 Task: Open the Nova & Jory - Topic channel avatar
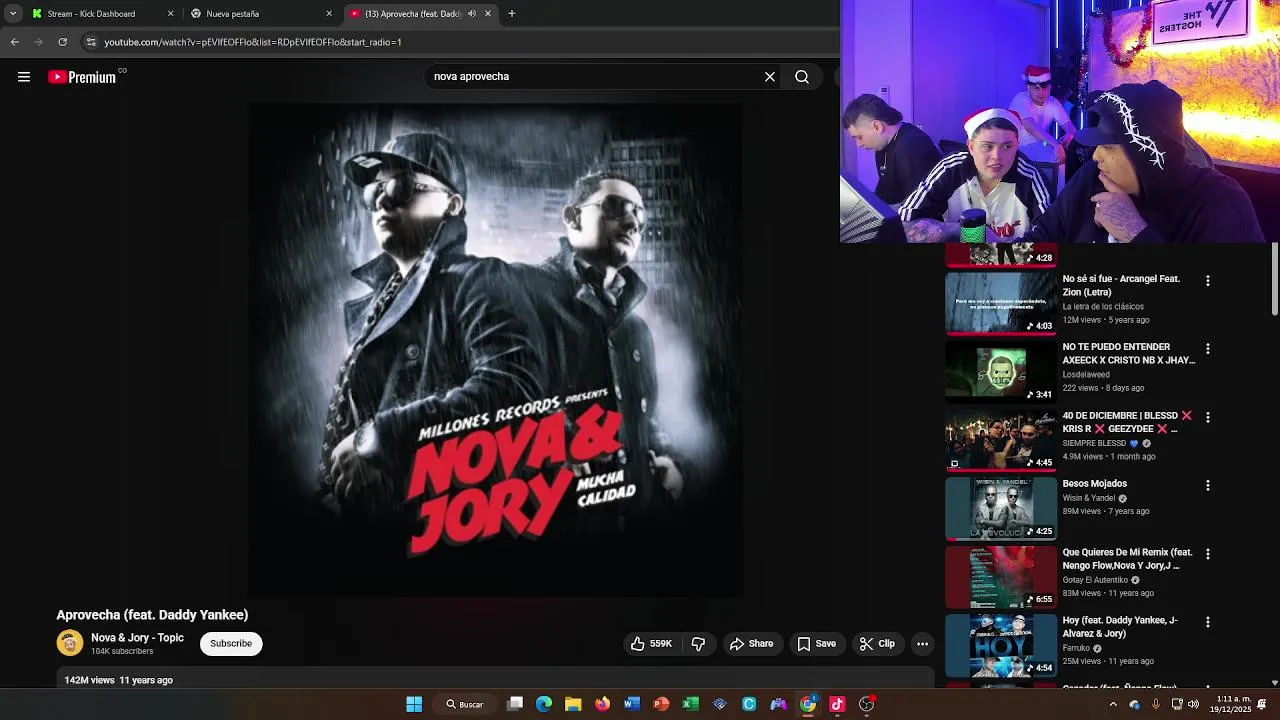tap(70, 644)
